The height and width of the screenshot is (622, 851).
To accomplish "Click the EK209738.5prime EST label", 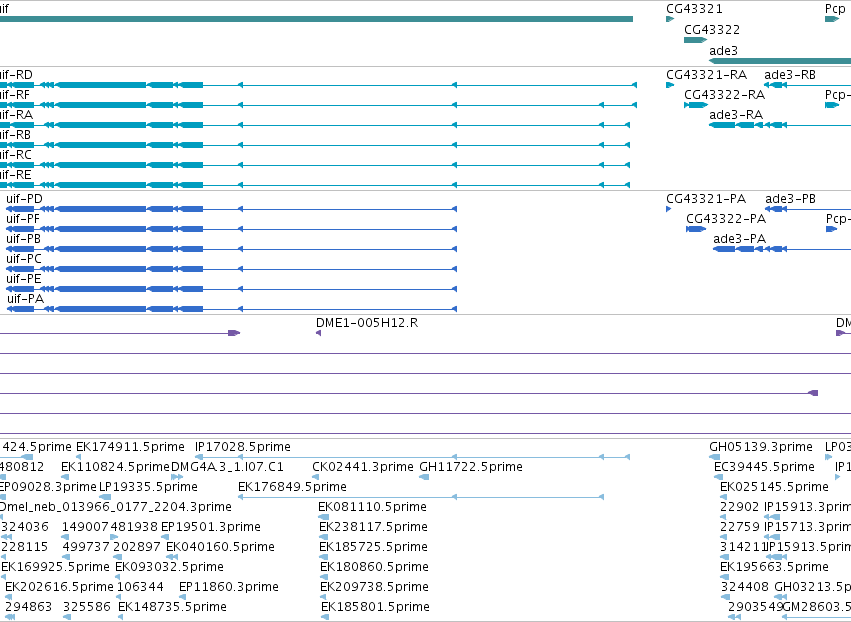I will (x=374, y=587).
